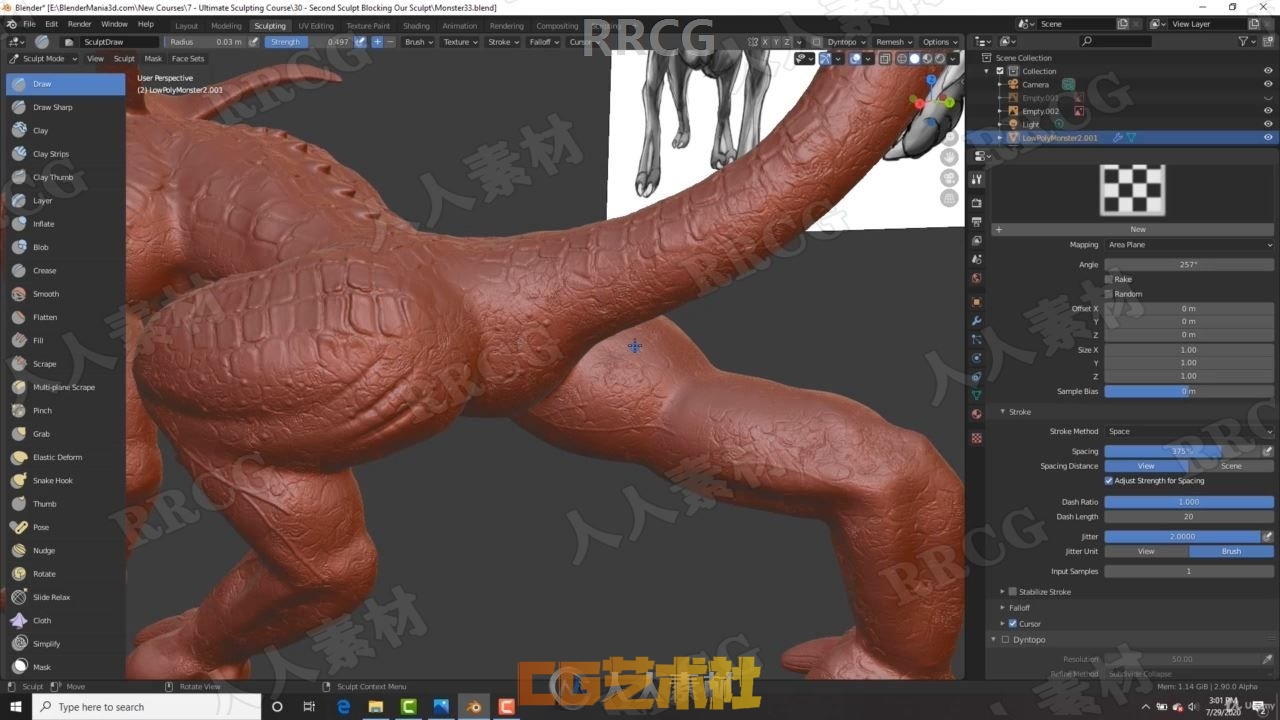Open the Options dropdown

[x=939, y=42]
